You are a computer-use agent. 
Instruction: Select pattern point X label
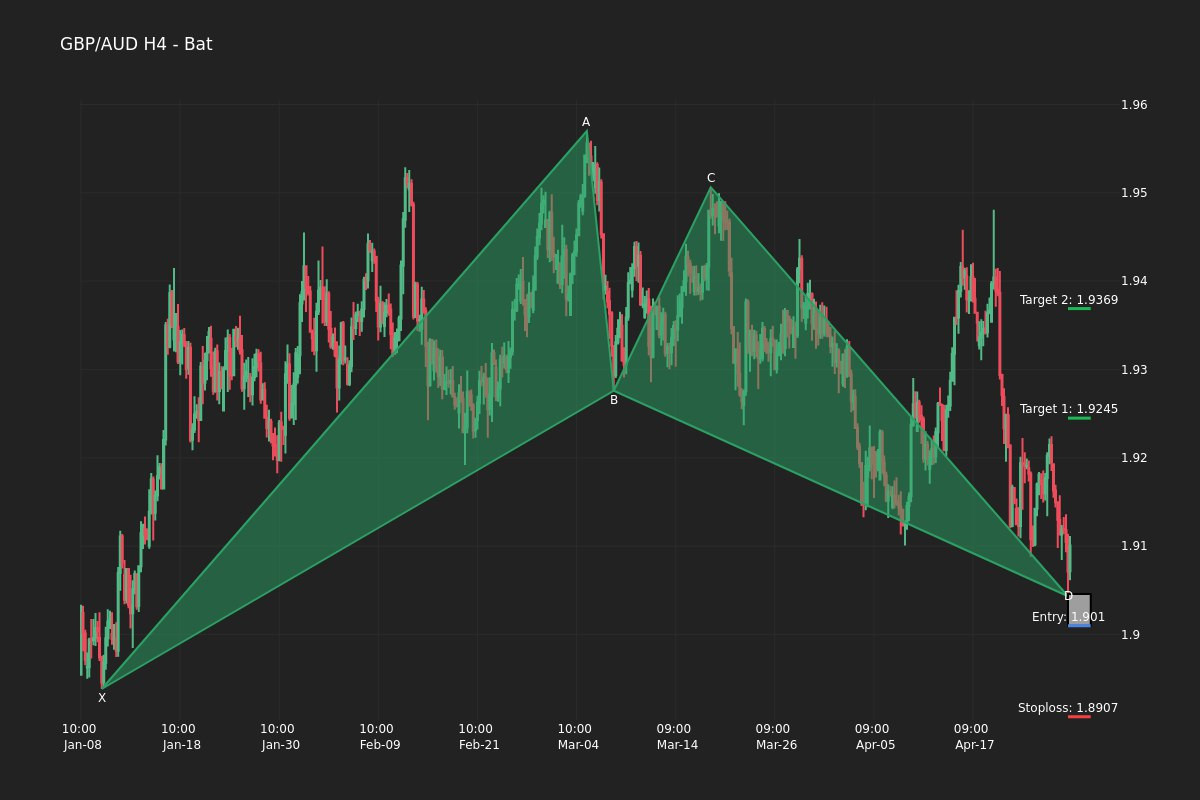tap(102, 698)
